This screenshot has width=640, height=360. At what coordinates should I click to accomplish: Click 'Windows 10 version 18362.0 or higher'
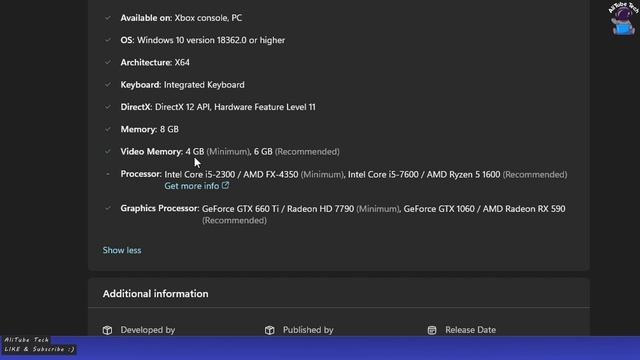click(x=211, y=40)
